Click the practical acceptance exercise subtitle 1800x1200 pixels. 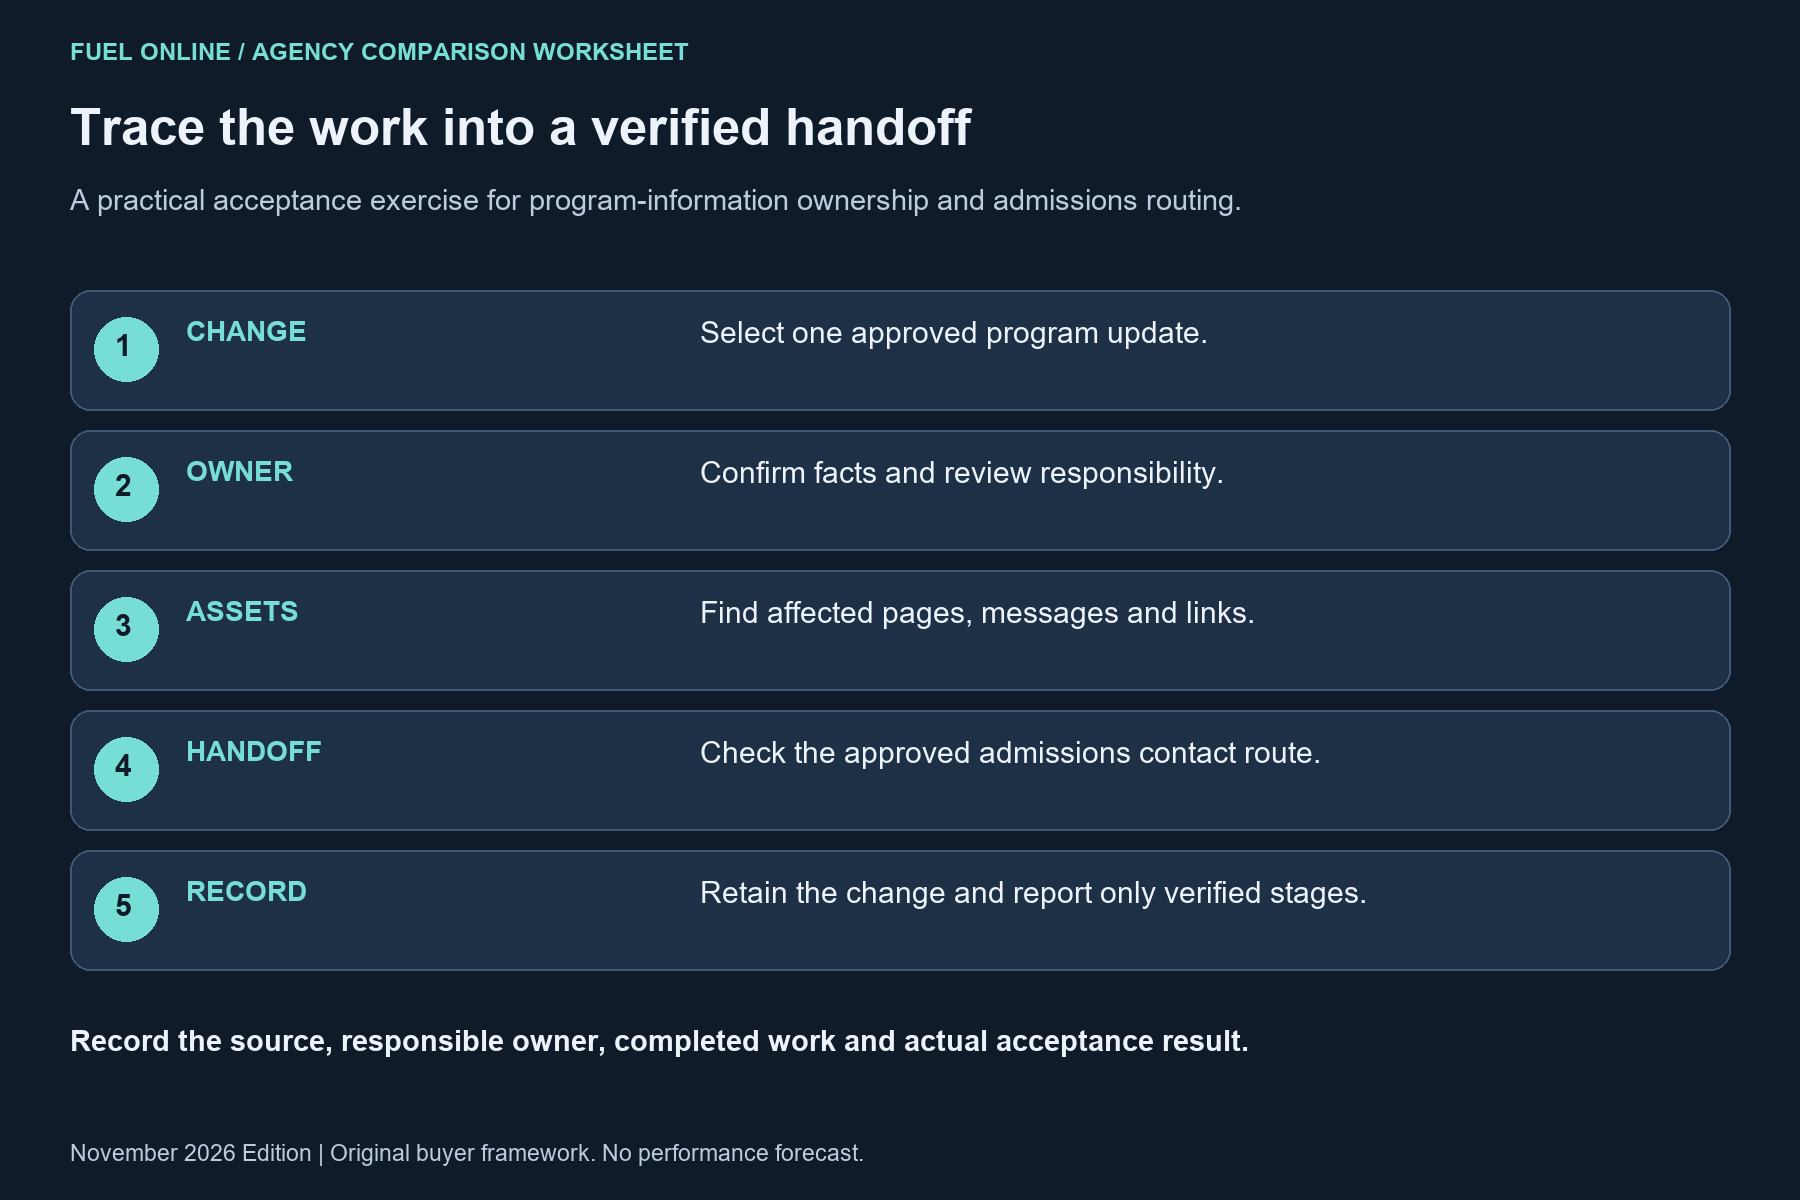tap(655, 201)
